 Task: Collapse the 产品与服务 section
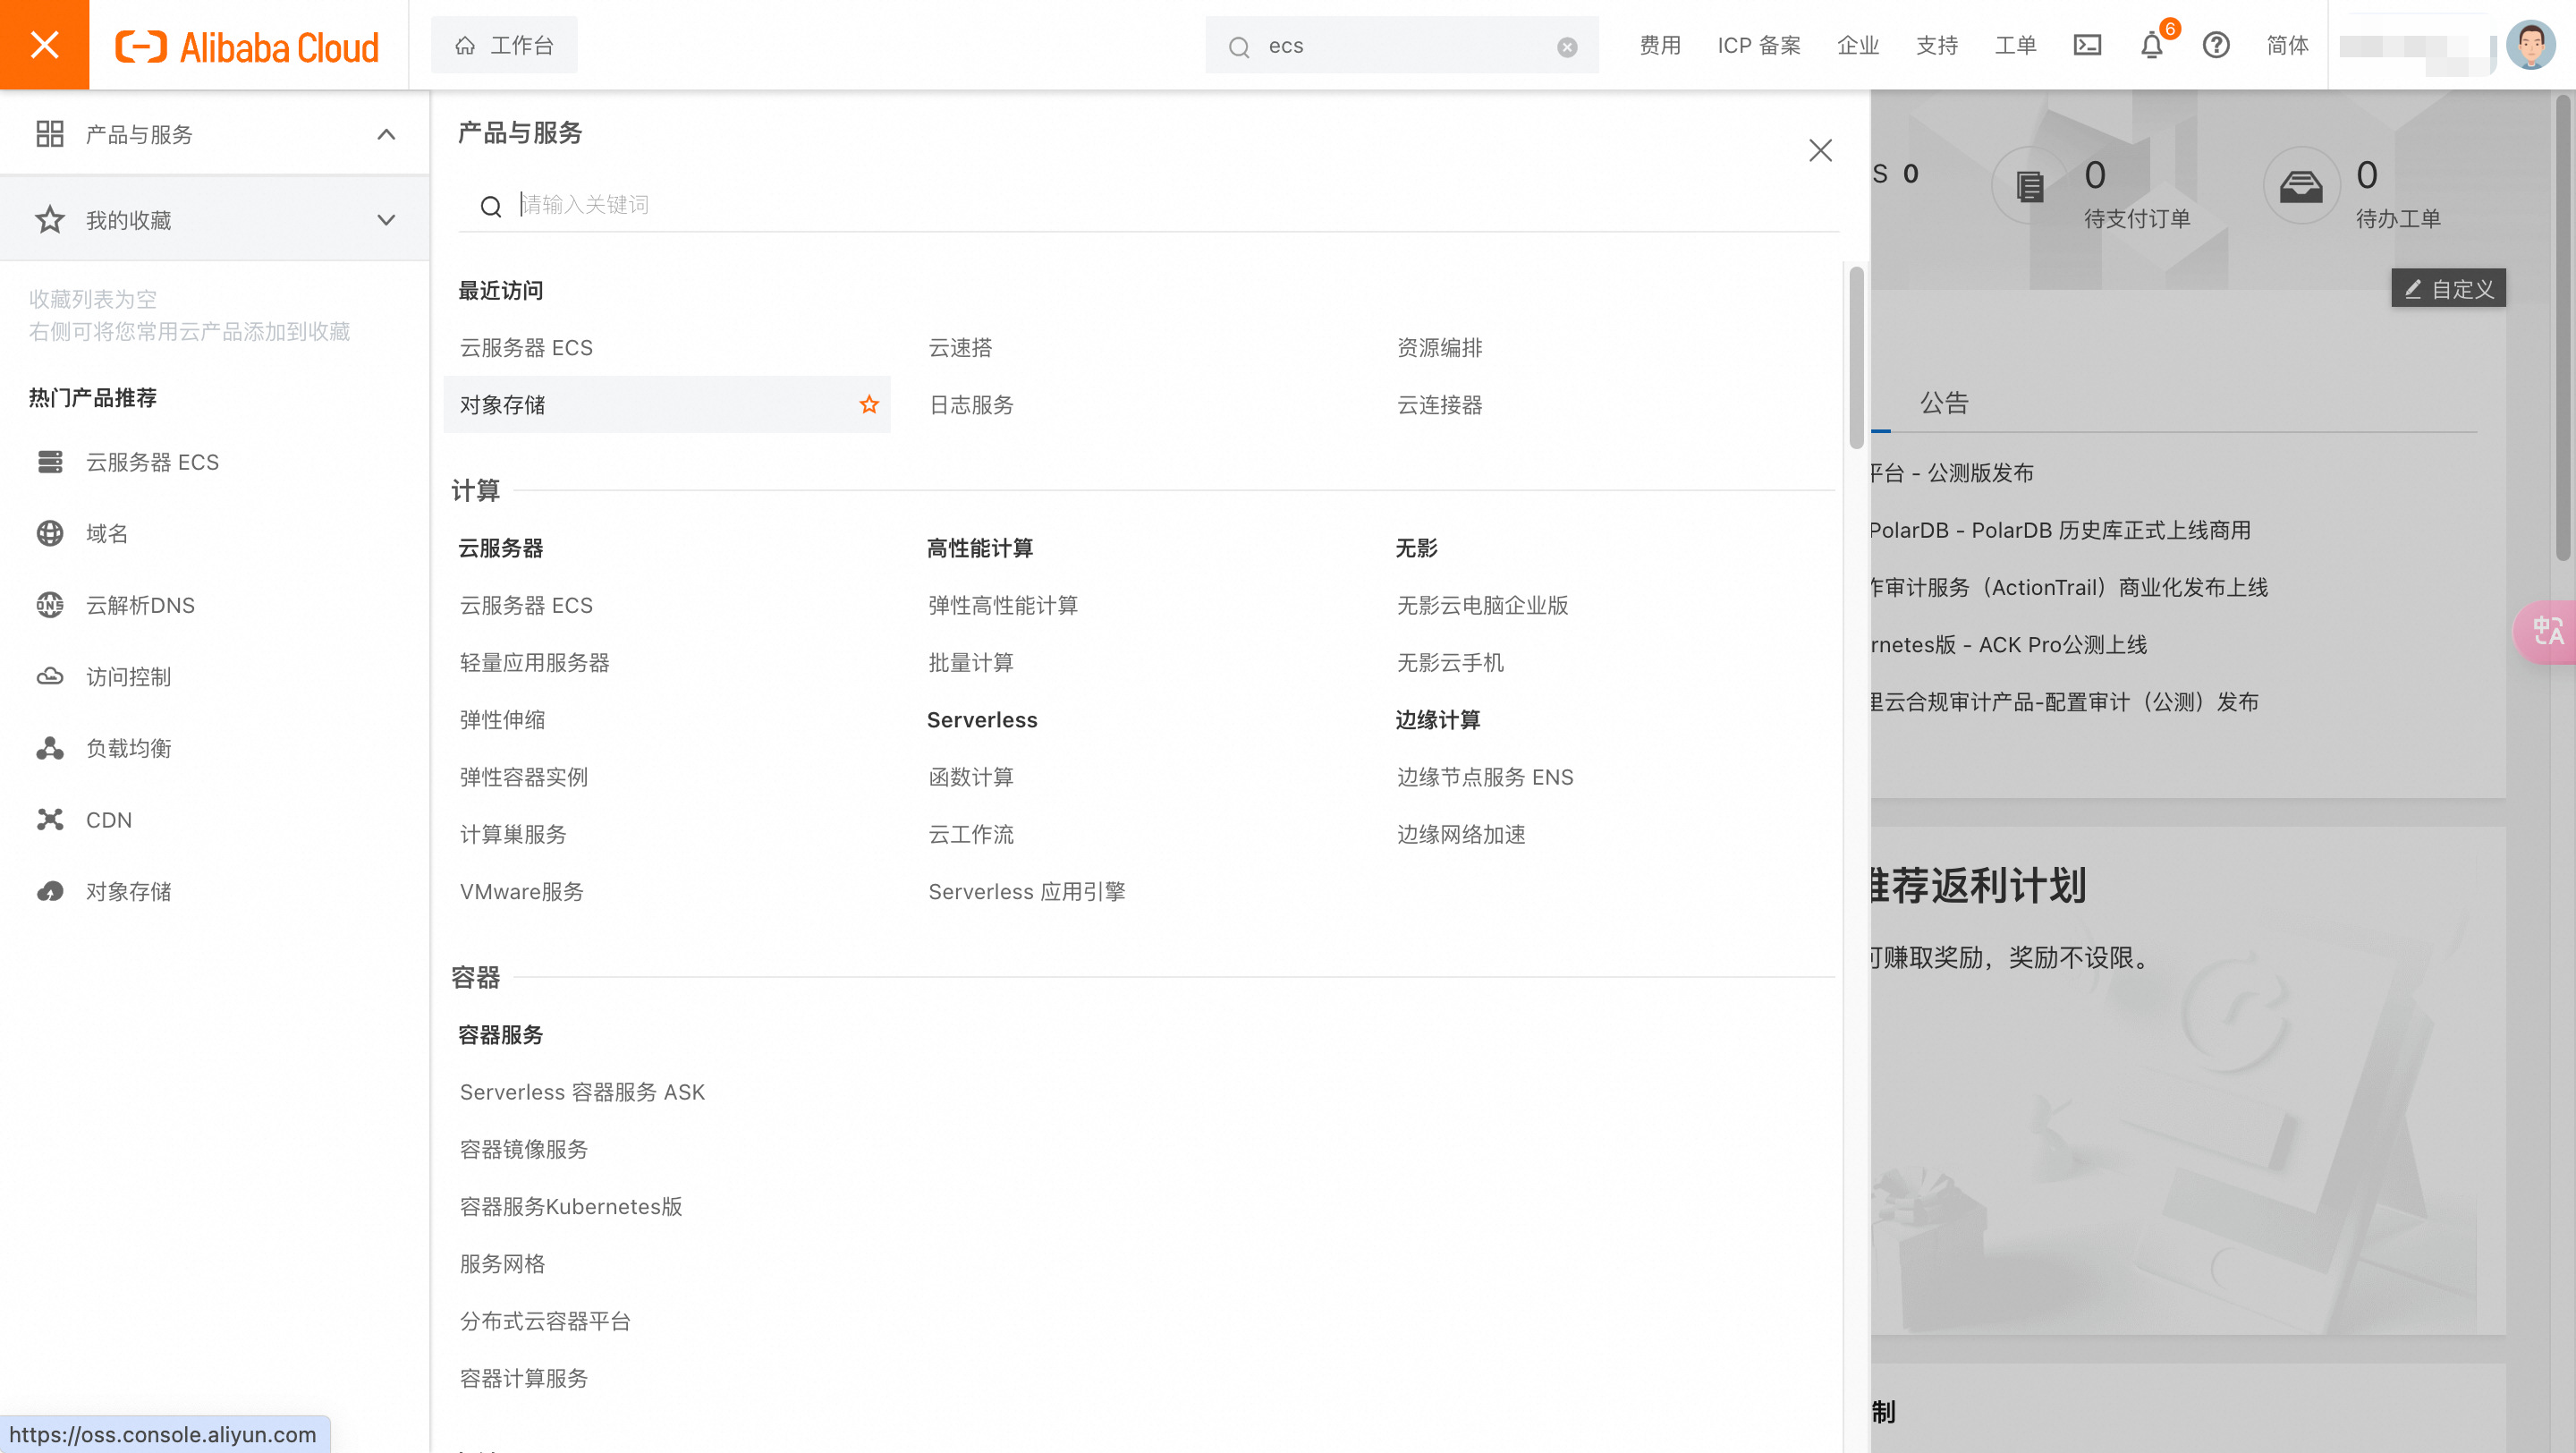(x=386, y=134)
